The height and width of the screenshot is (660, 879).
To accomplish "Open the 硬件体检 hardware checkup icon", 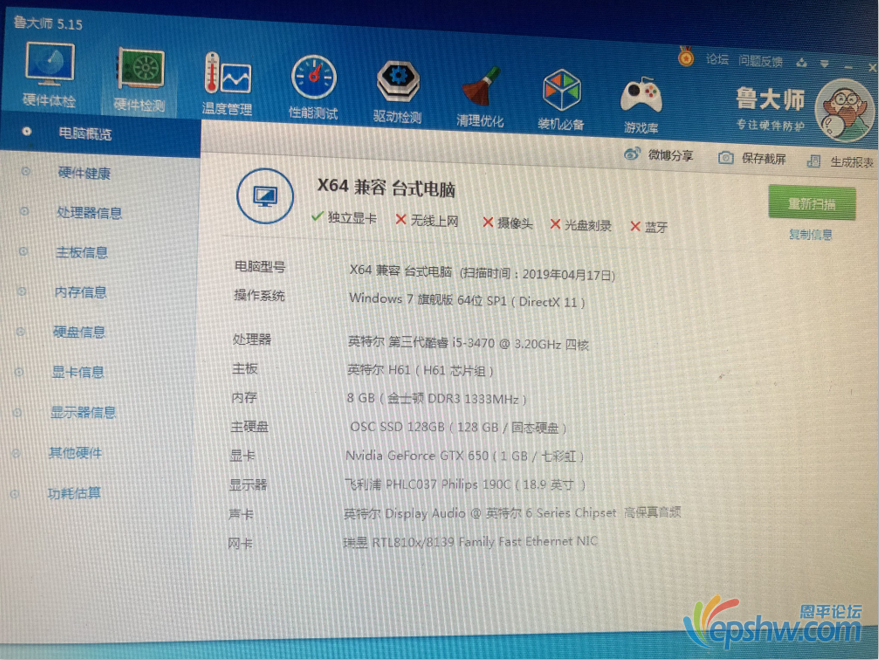I will point(49,75).
